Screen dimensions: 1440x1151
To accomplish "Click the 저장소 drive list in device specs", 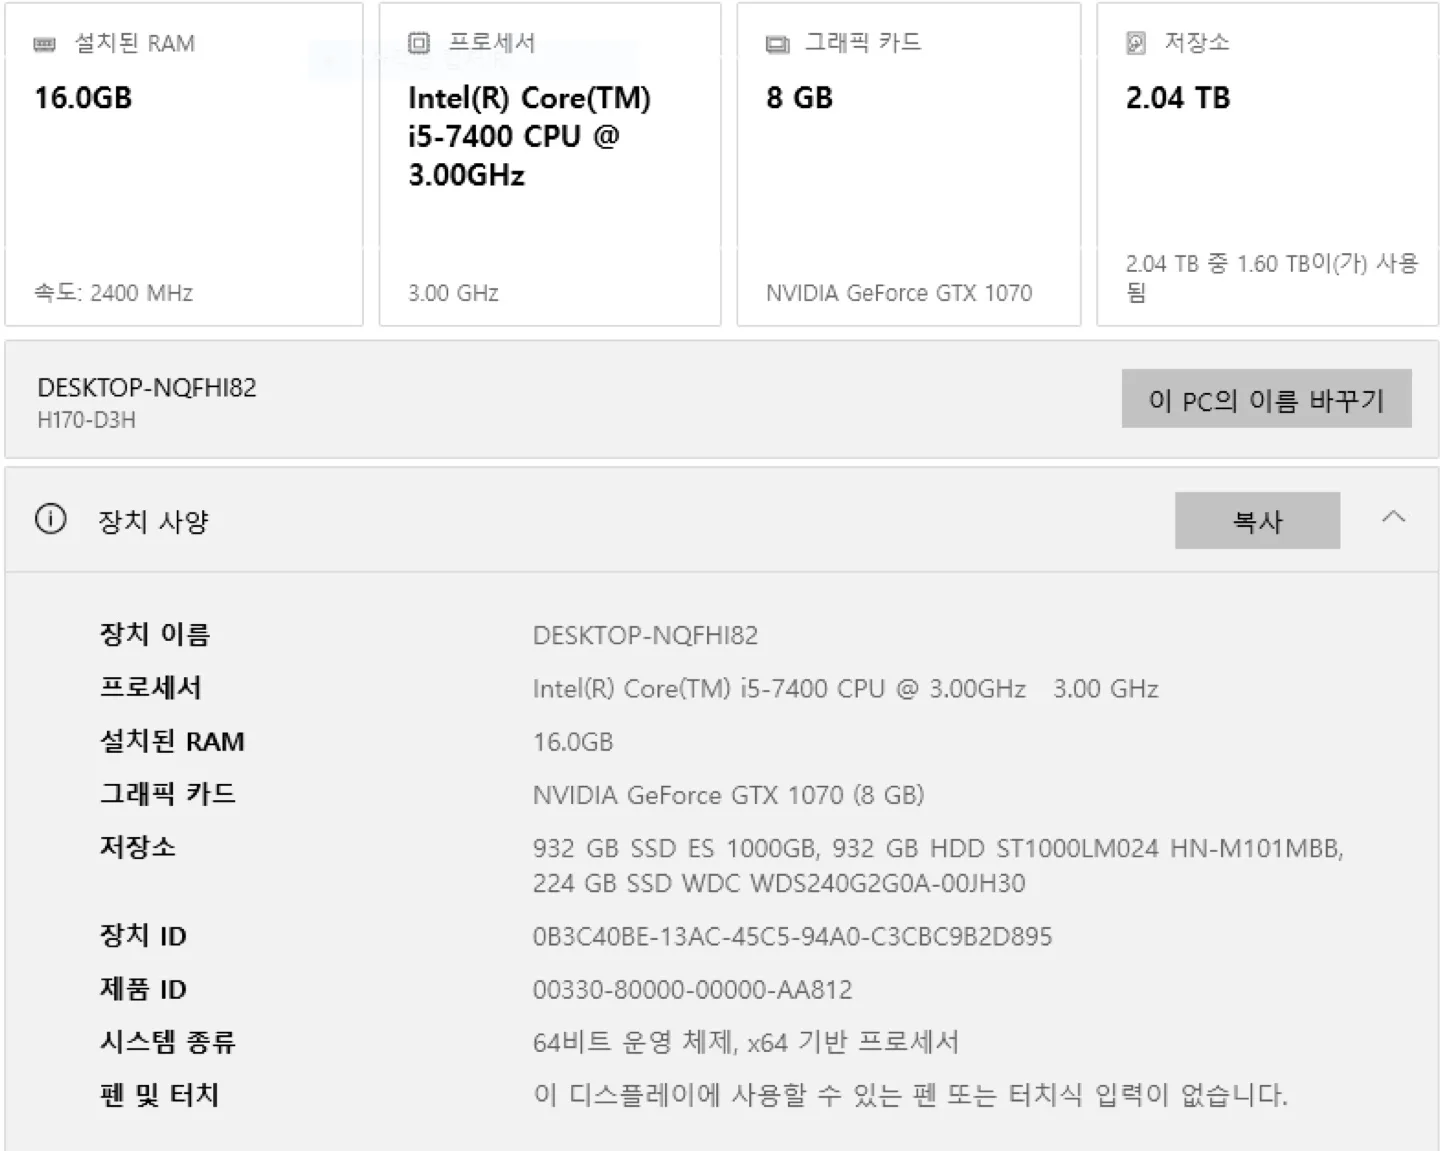I will [x=937, y=866].
